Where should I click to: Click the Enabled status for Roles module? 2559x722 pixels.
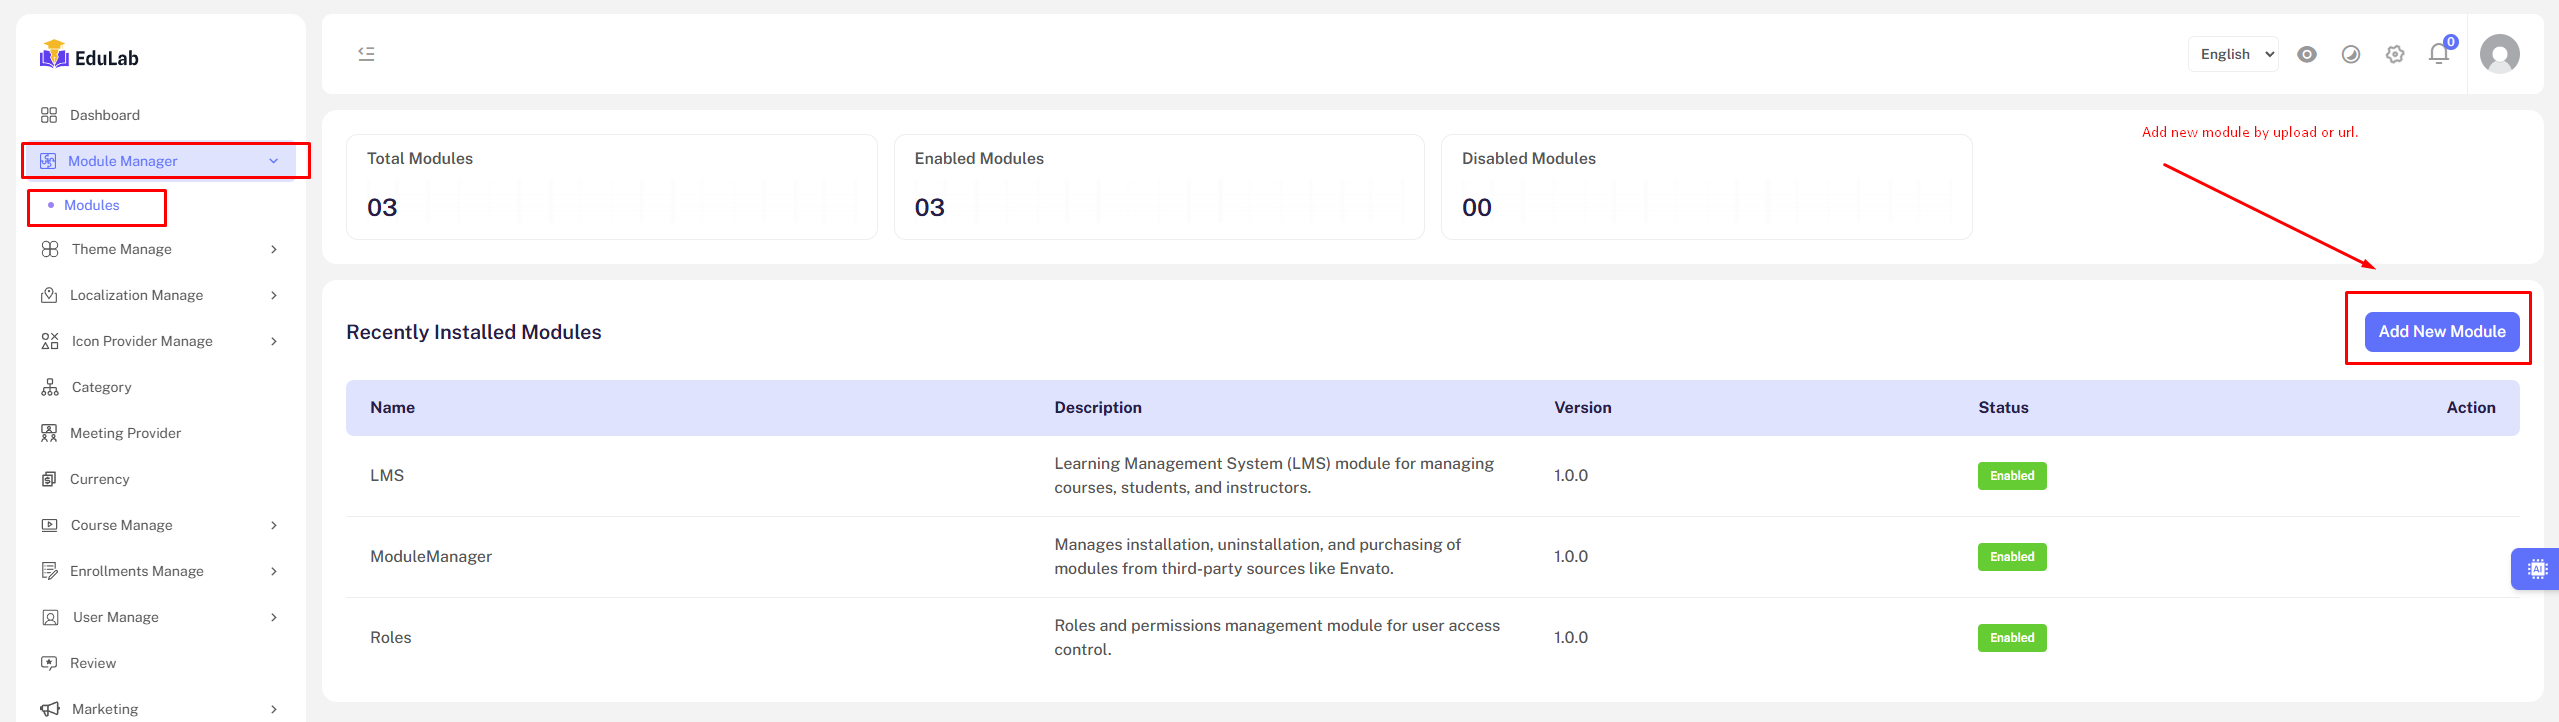pos(2011,638)
